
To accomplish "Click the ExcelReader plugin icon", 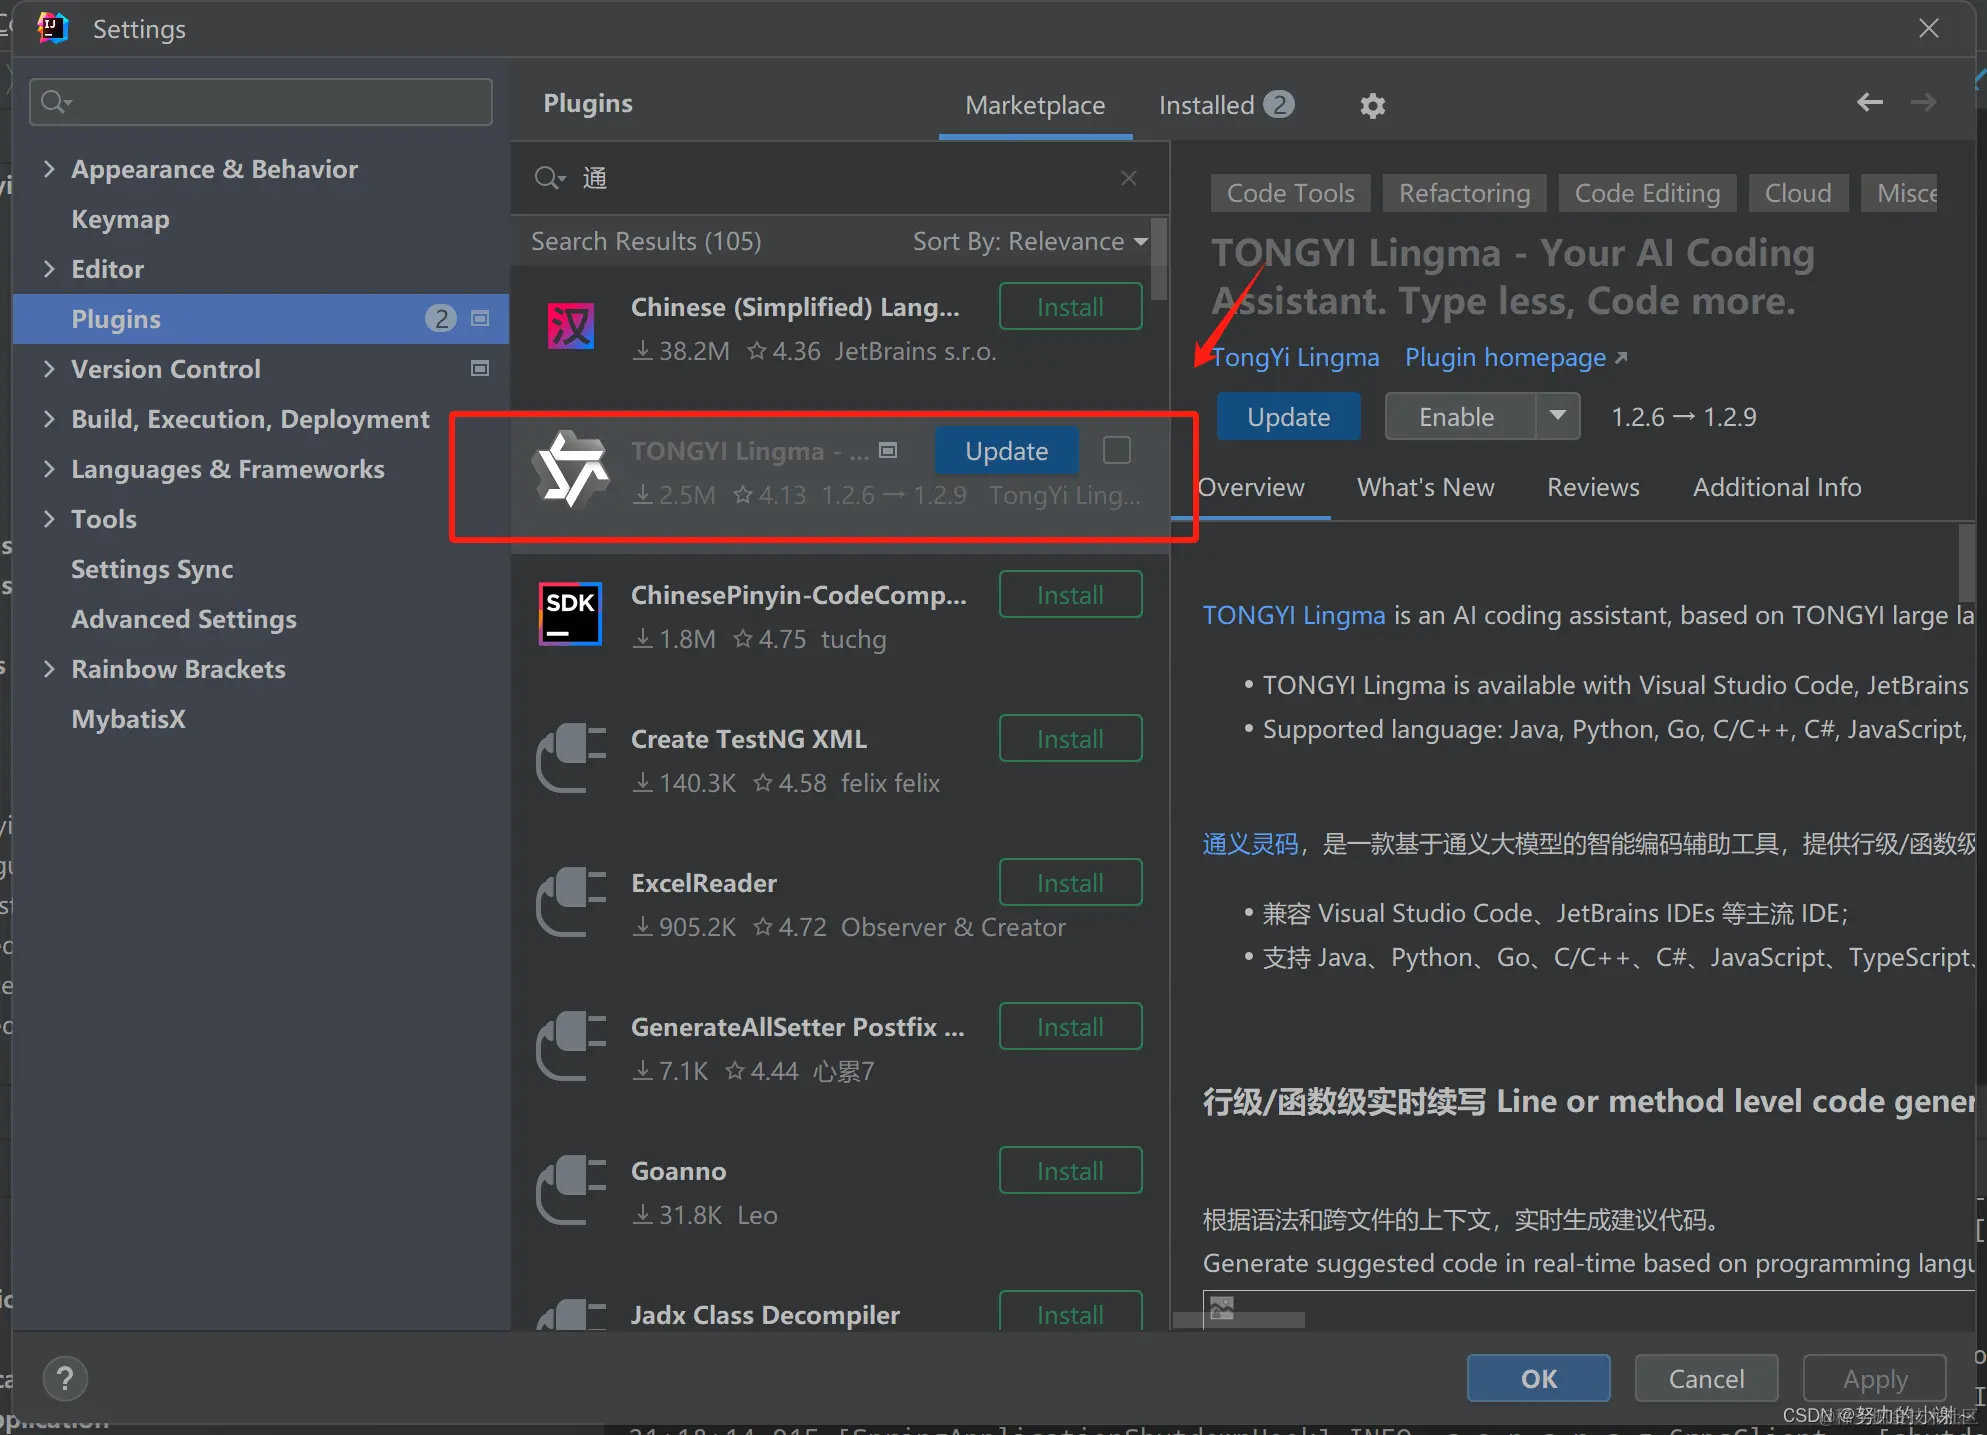I will pyautogui.click(x=571, y=902).
